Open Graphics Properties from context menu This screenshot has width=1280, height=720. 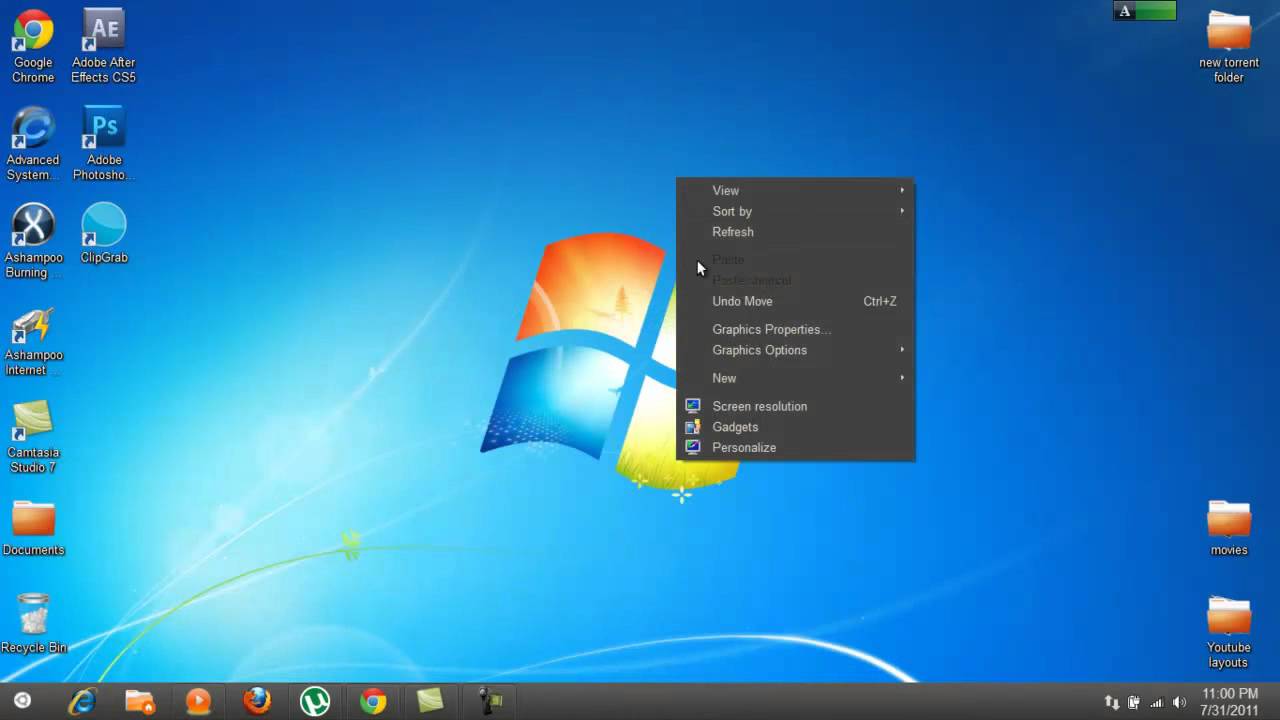[795, 329]
